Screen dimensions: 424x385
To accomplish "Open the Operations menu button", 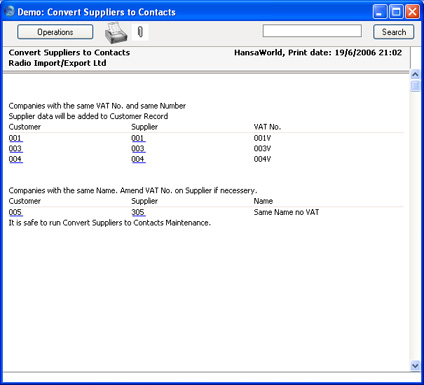I will (55, 32).
